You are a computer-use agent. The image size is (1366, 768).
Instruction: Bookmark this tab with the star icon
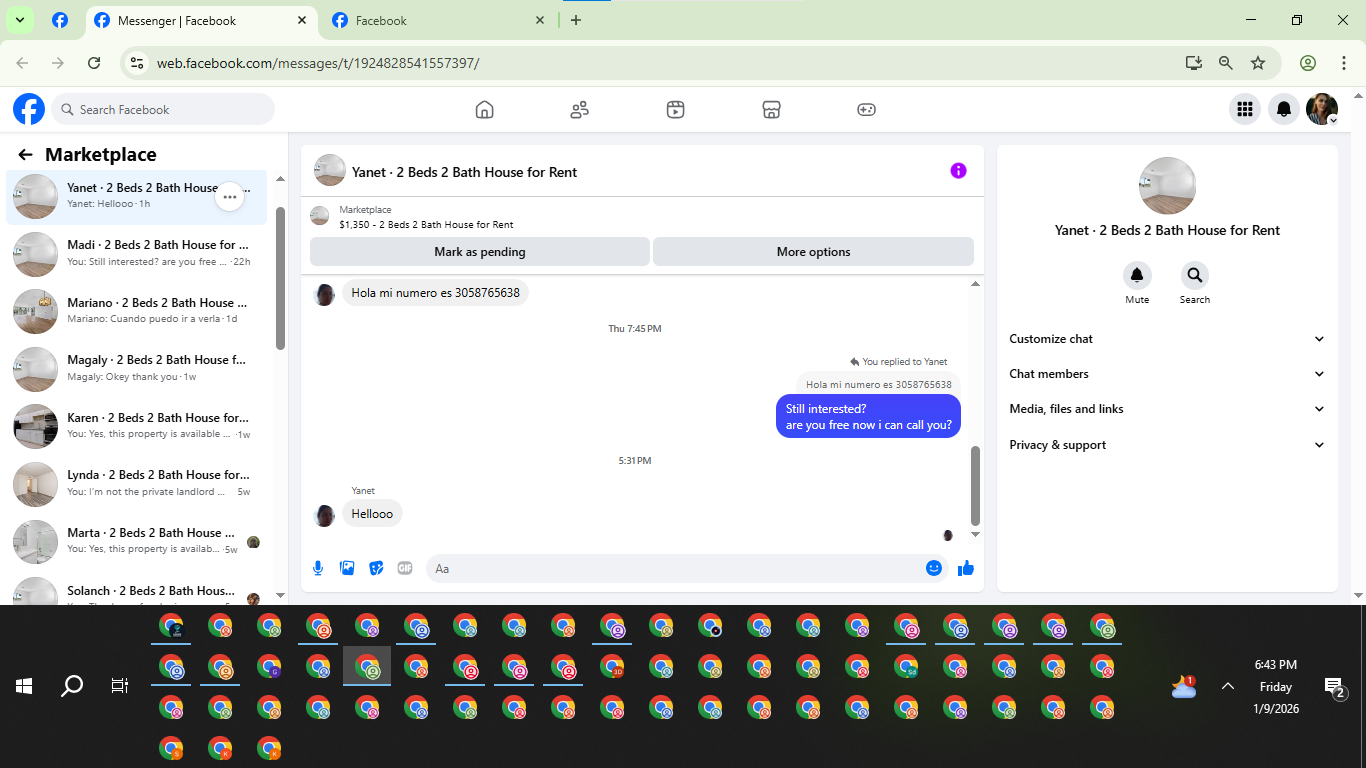point(1258,63)
